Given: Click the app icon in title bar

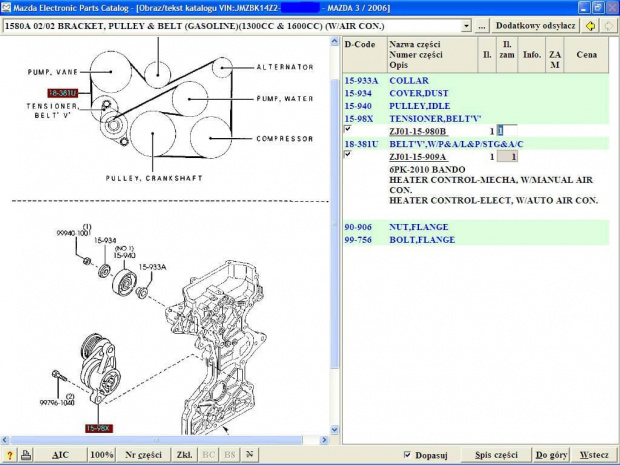Looking at the screenshot, I should tap(6, 8).
